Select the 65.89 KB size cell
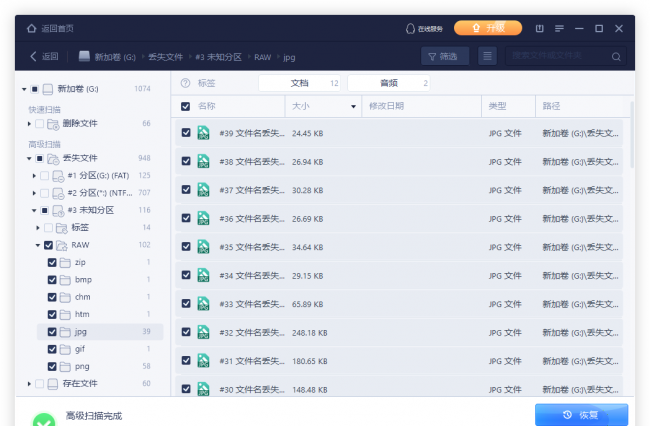 (308, 304)
